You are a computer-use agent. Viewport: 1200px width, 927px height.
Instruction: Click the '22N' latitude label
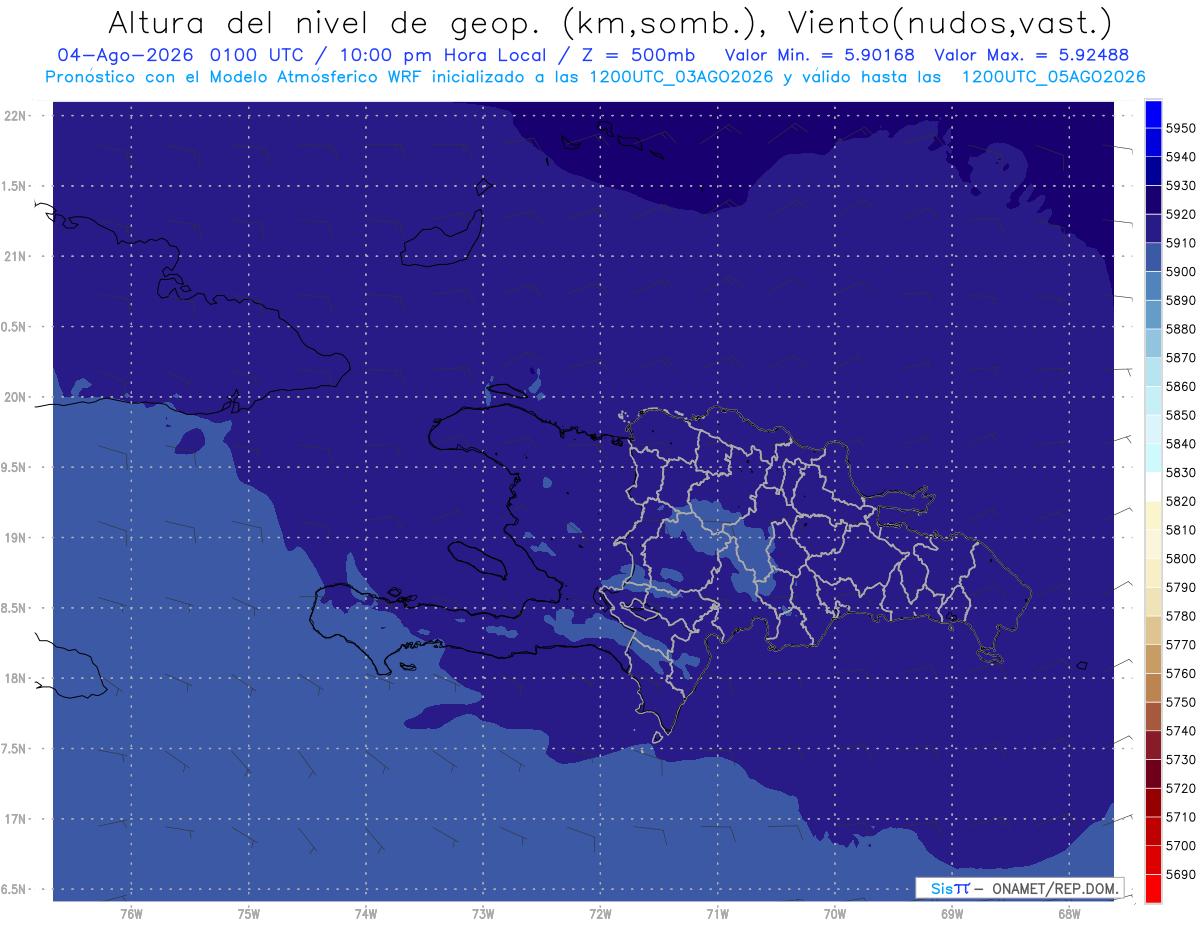point(16,116)
